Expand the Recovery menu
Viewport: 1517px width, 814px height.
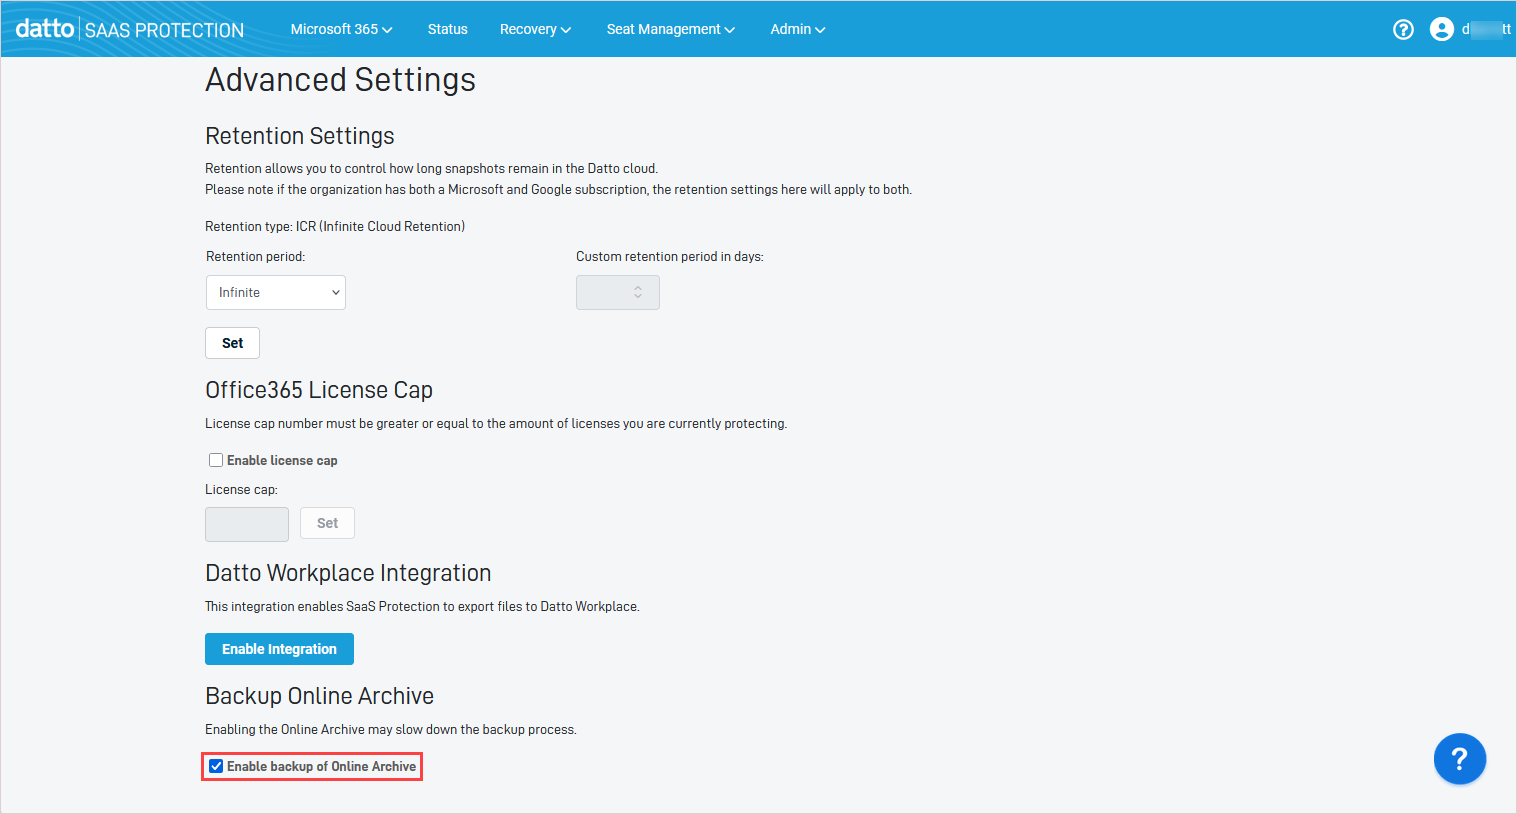(535, 29)
